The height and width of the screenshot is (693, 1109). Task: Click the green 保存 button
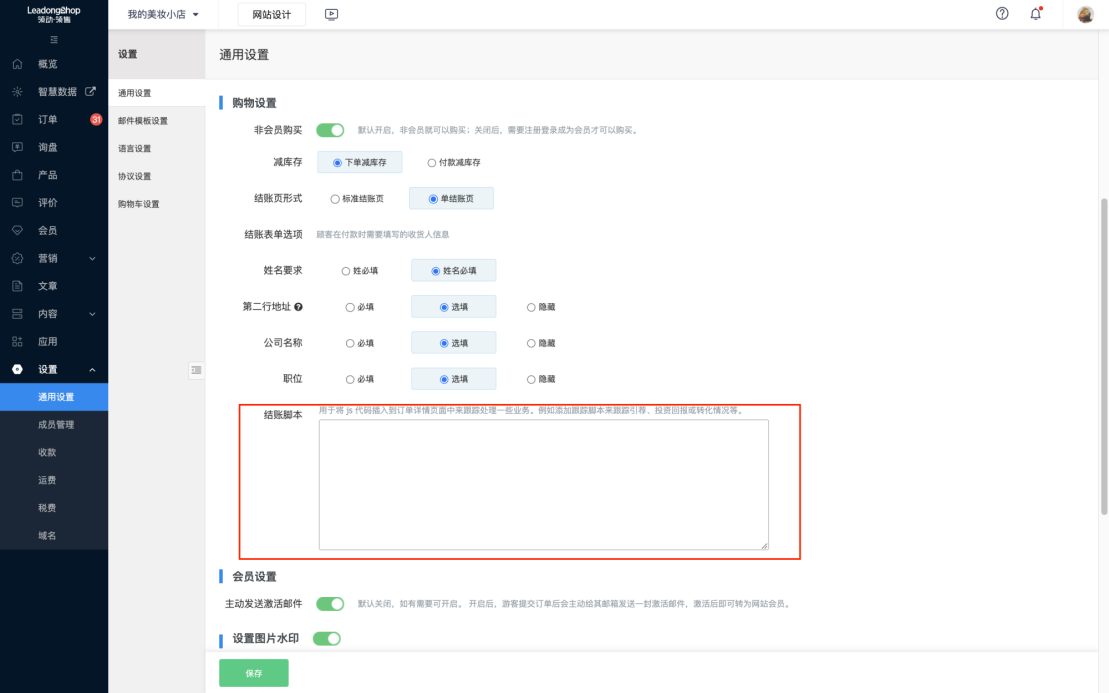click(x=254, y=673)
